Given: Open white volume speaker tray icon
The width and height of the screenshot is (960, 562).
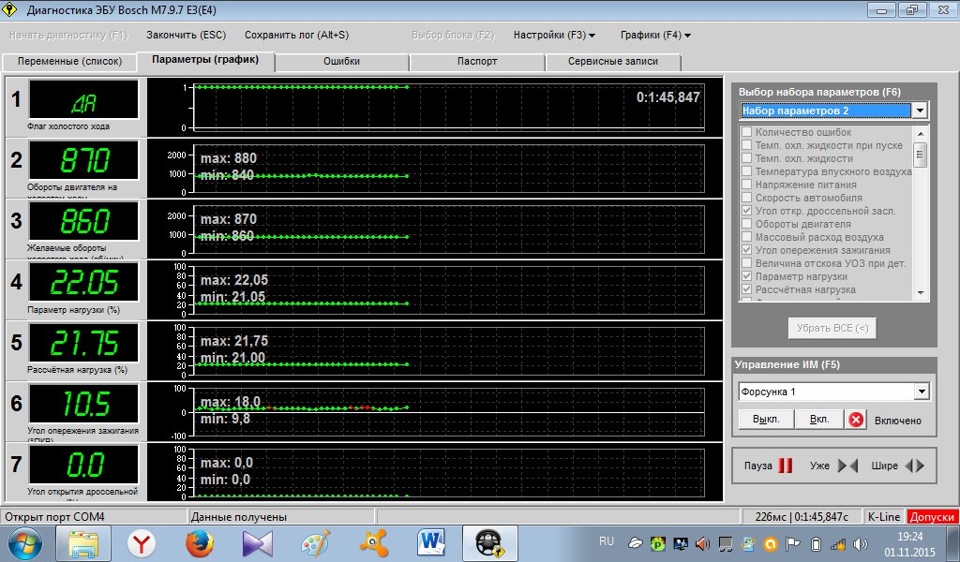Looking at the screenshot, I should (860, 543).
